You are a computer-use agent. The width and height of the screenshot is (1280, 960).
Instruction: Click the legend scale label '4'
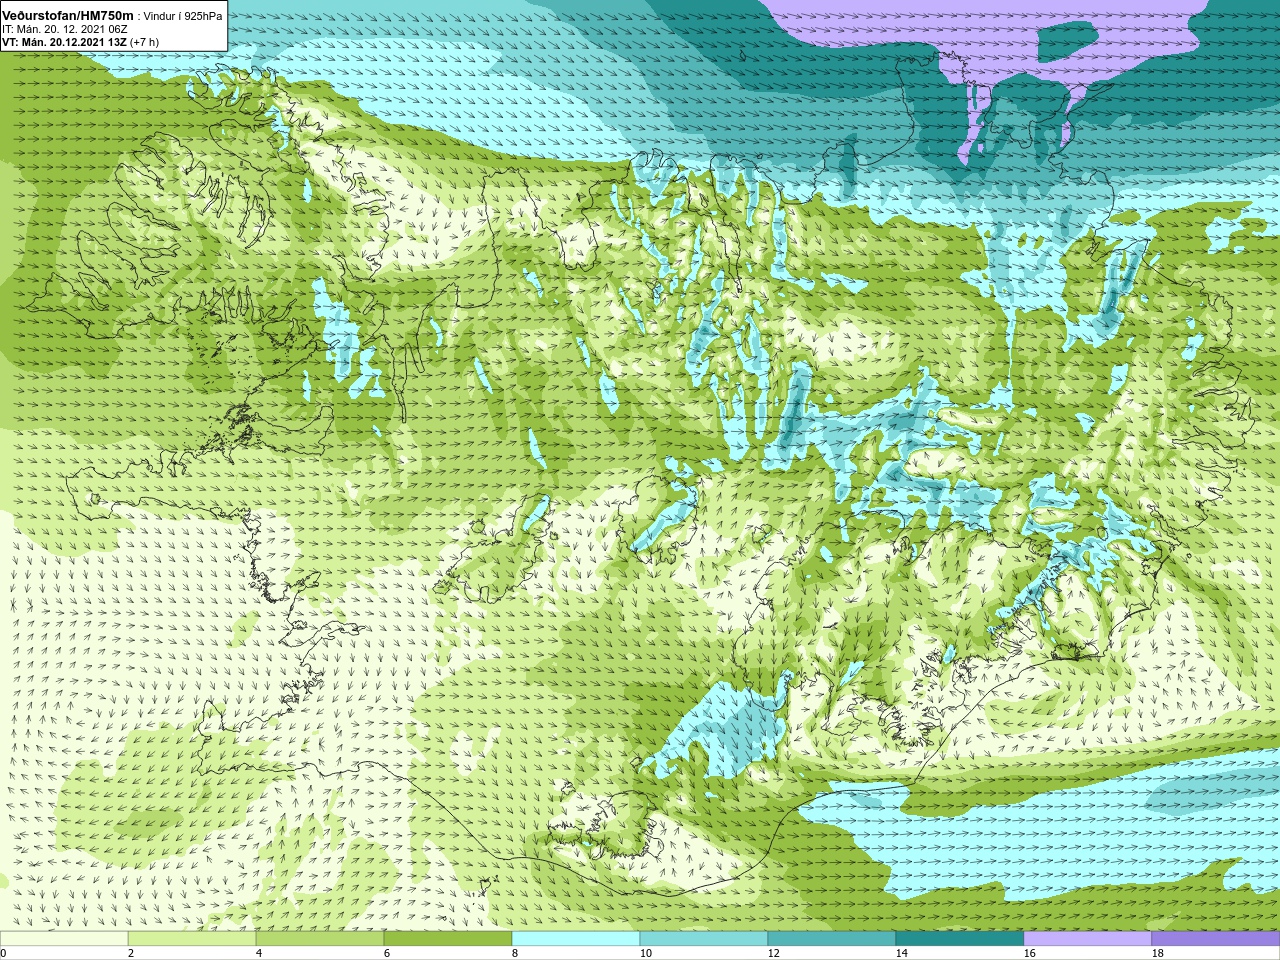point(259,953)
